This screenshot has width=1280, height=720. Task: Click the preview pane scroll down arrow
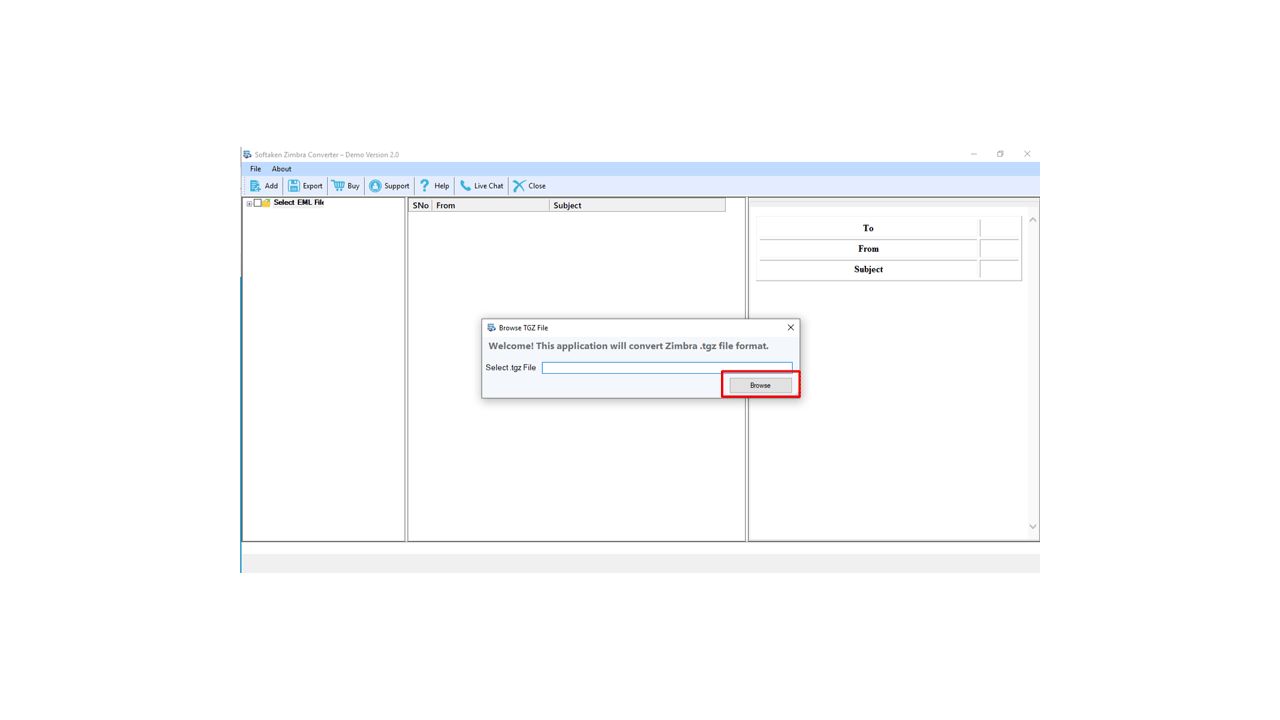point(1033,527)
